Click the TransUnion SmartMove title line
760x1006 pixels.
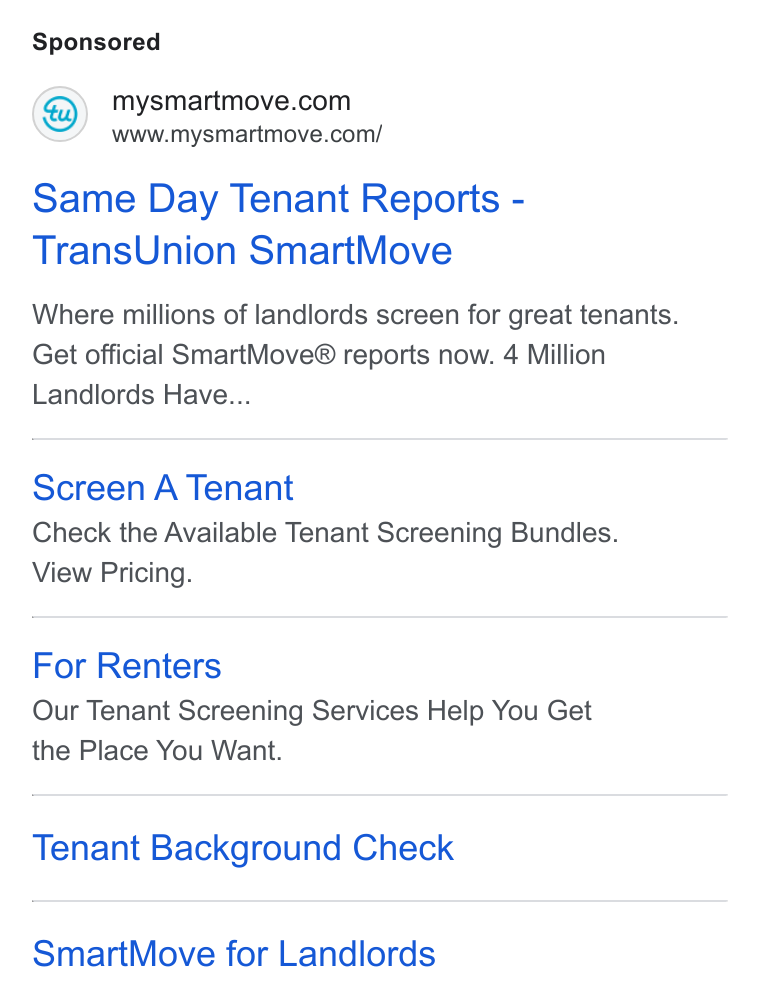pyautogui.click(x=242, y=250)
